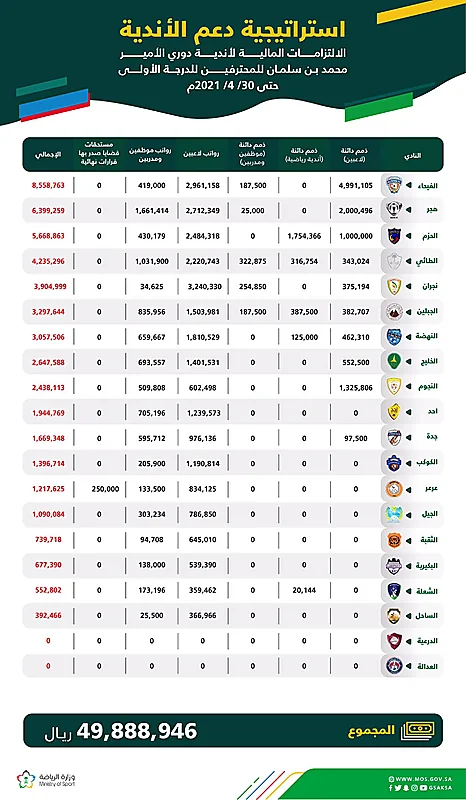466x800 pixels.
Task: Click the arrow beside النهضة club name
Action: [x=408, y=337]
